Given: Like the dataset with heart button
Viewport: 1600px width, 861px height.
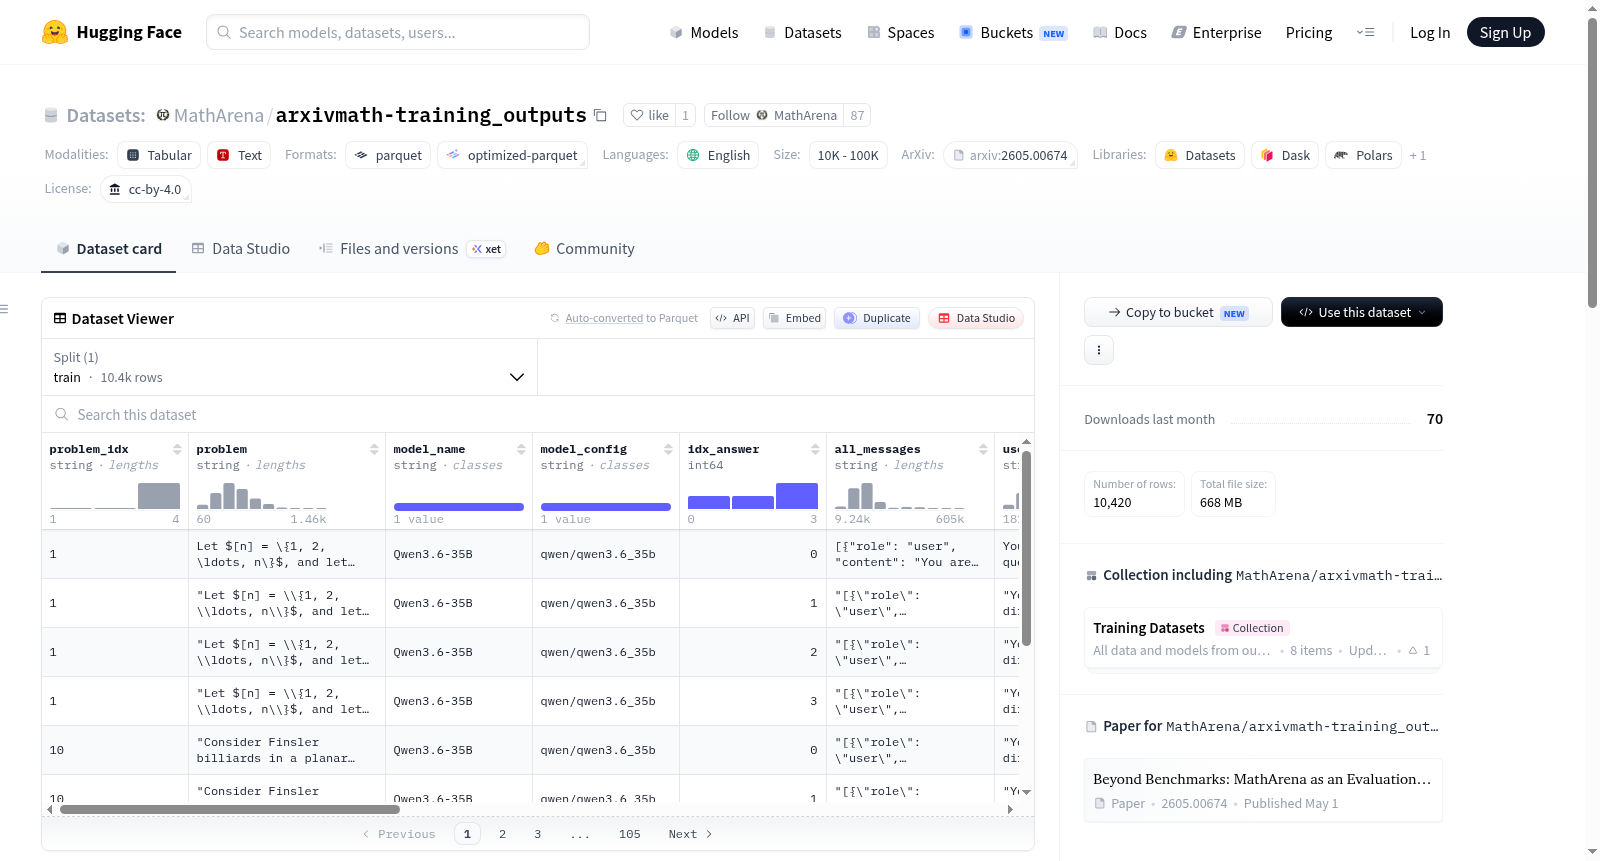Looking at the screenshot, I should click(649, 115).
